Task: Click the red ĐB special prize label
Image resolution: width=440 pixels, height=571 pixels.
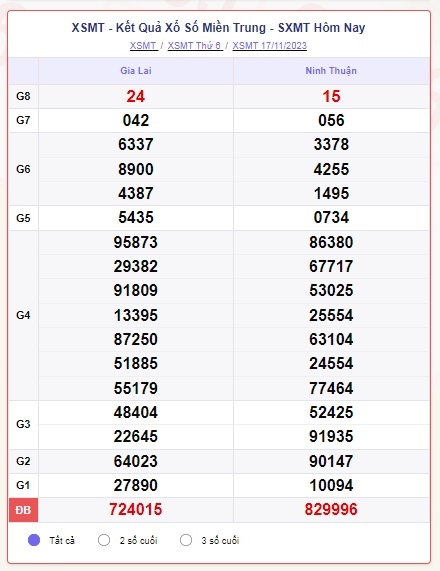Action: pos(23,510)
